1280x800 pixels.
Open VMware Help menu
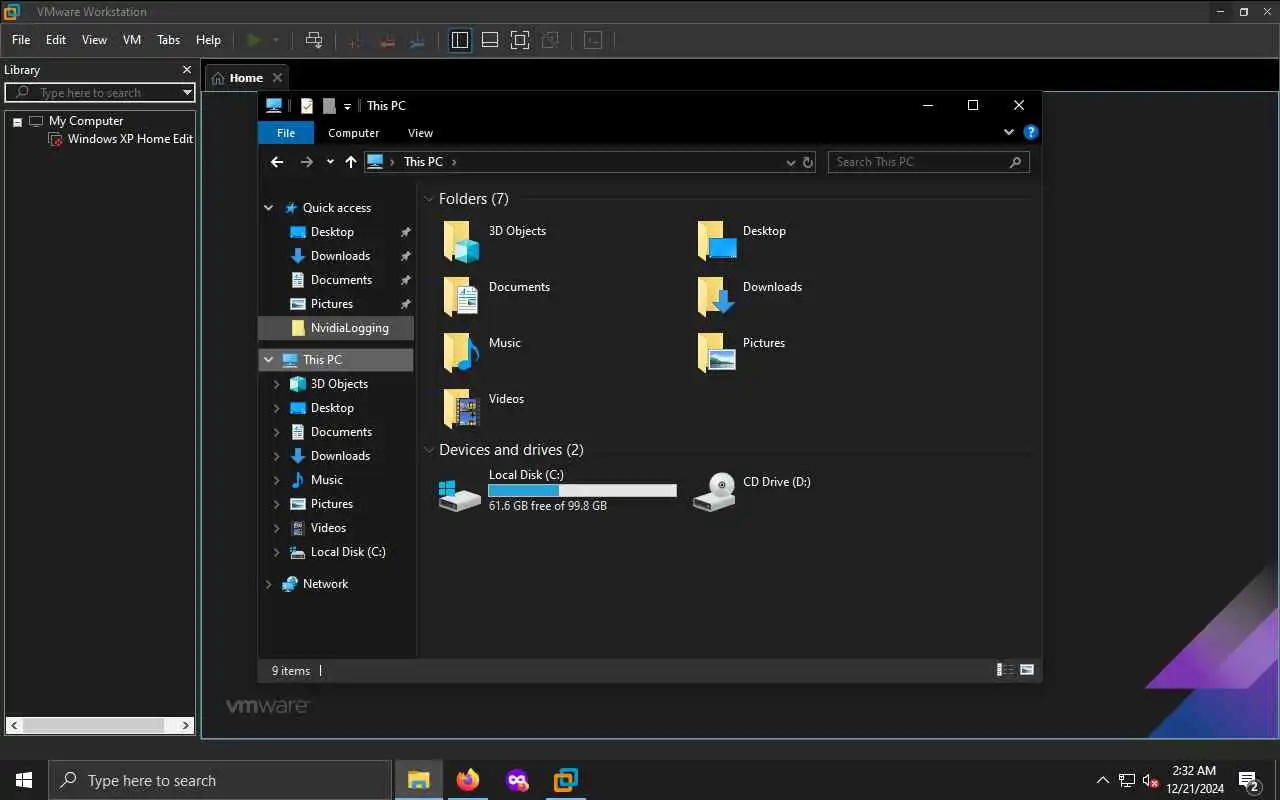(208, 40)
